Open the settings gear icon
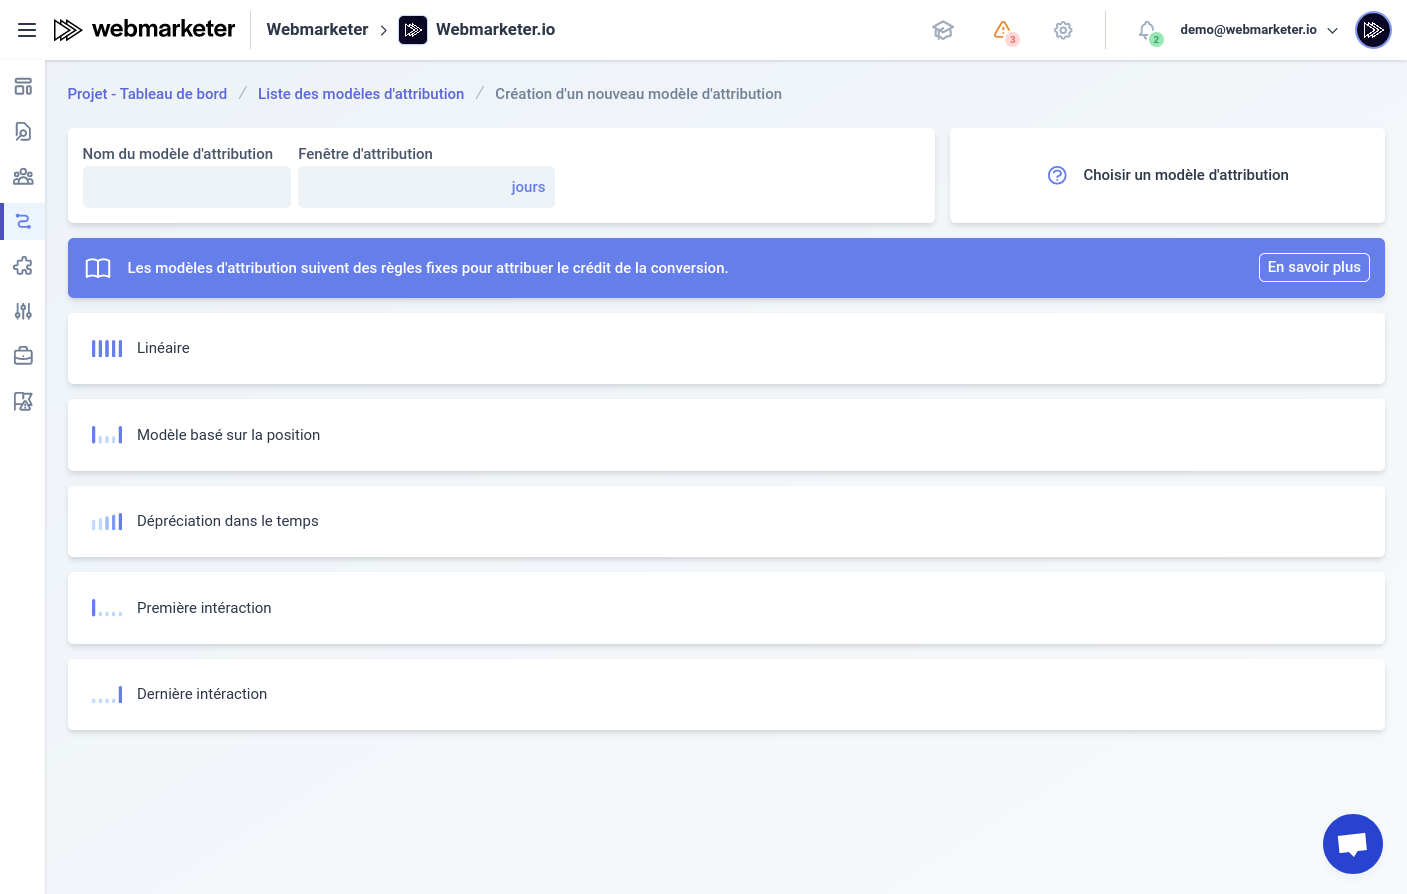This screenshot has width=1407, height=894. pyautogui.click(x=1063, y=30)
